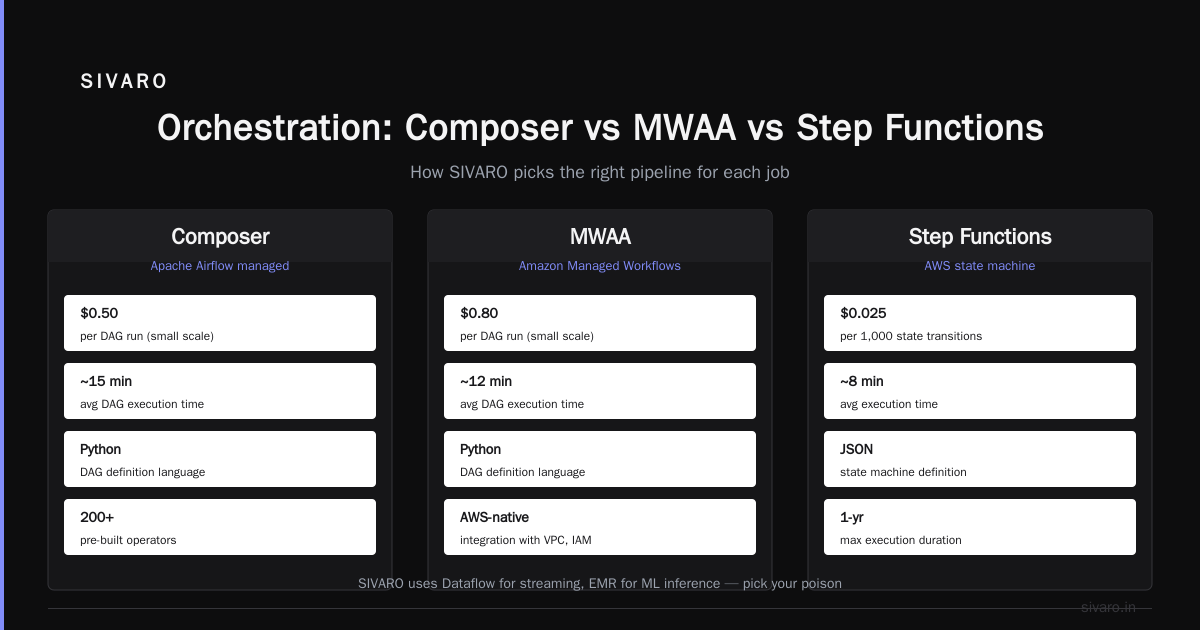Click the SIVARO logo text

124,82
